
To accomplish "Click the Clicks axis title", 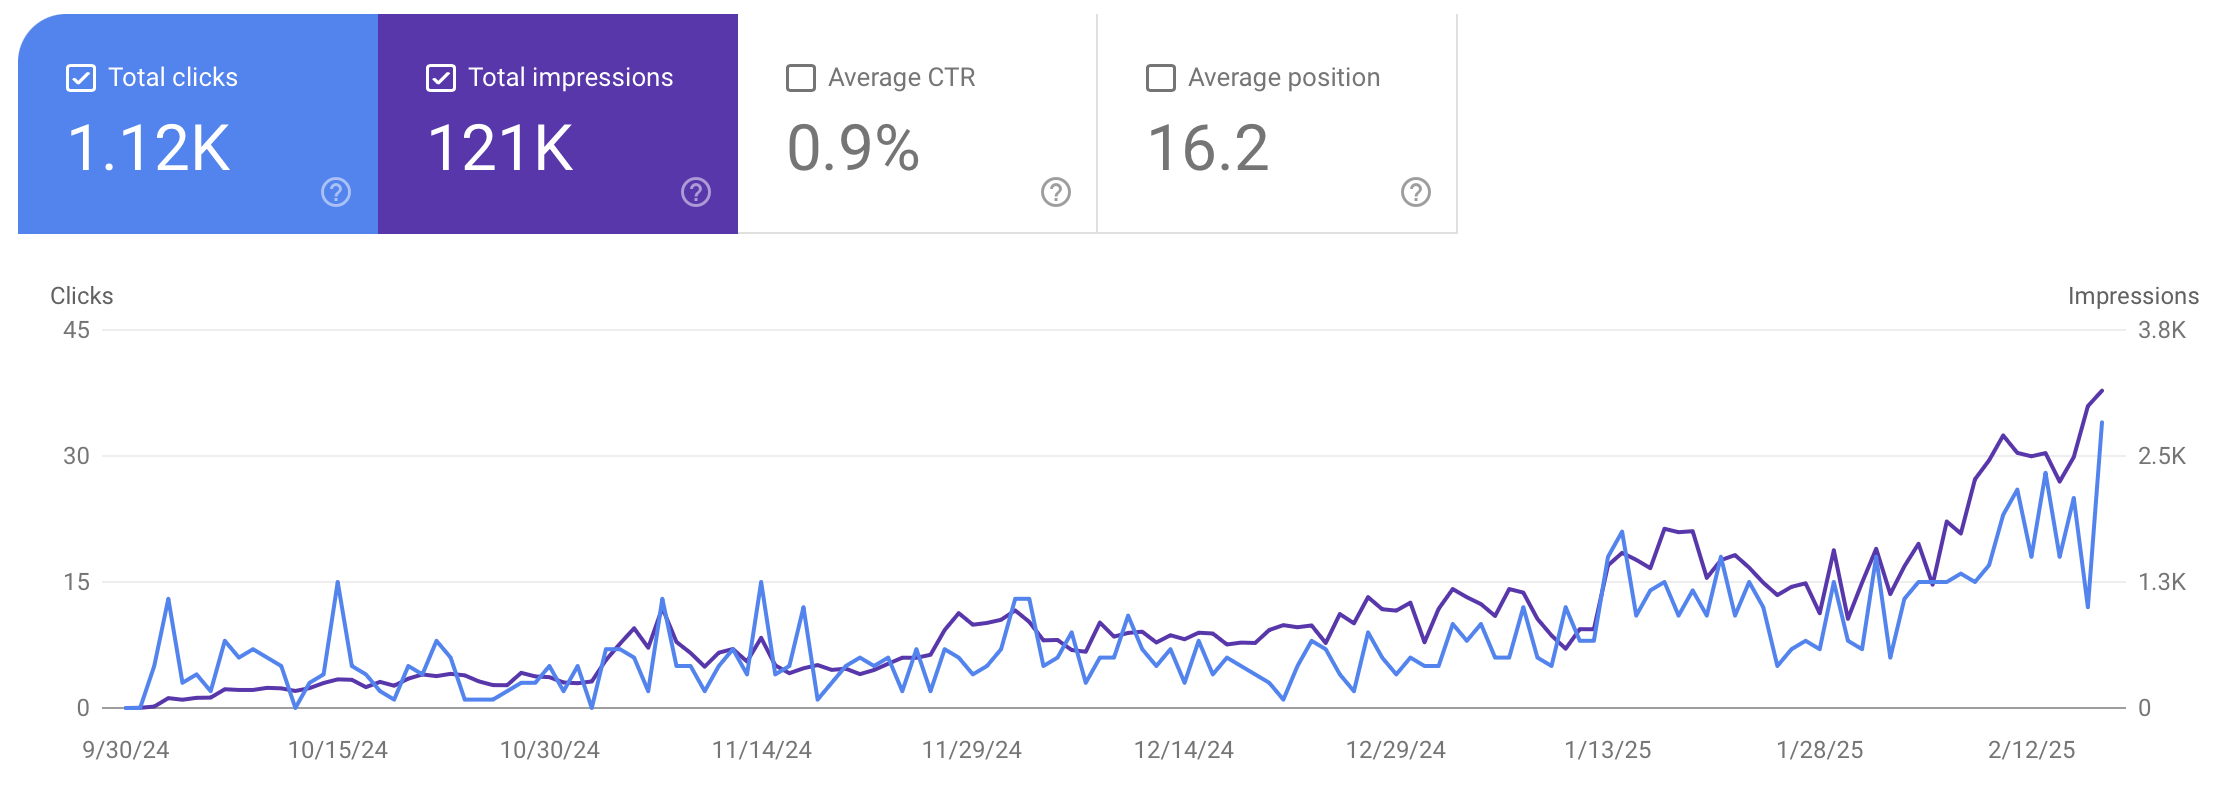I will (82, 296).
